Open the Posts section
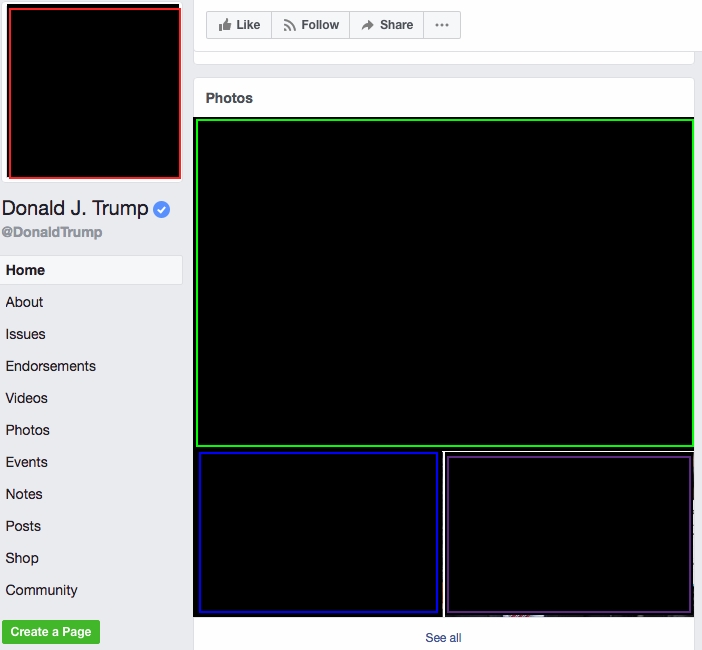702x650 pixels. tap(23, 526)
